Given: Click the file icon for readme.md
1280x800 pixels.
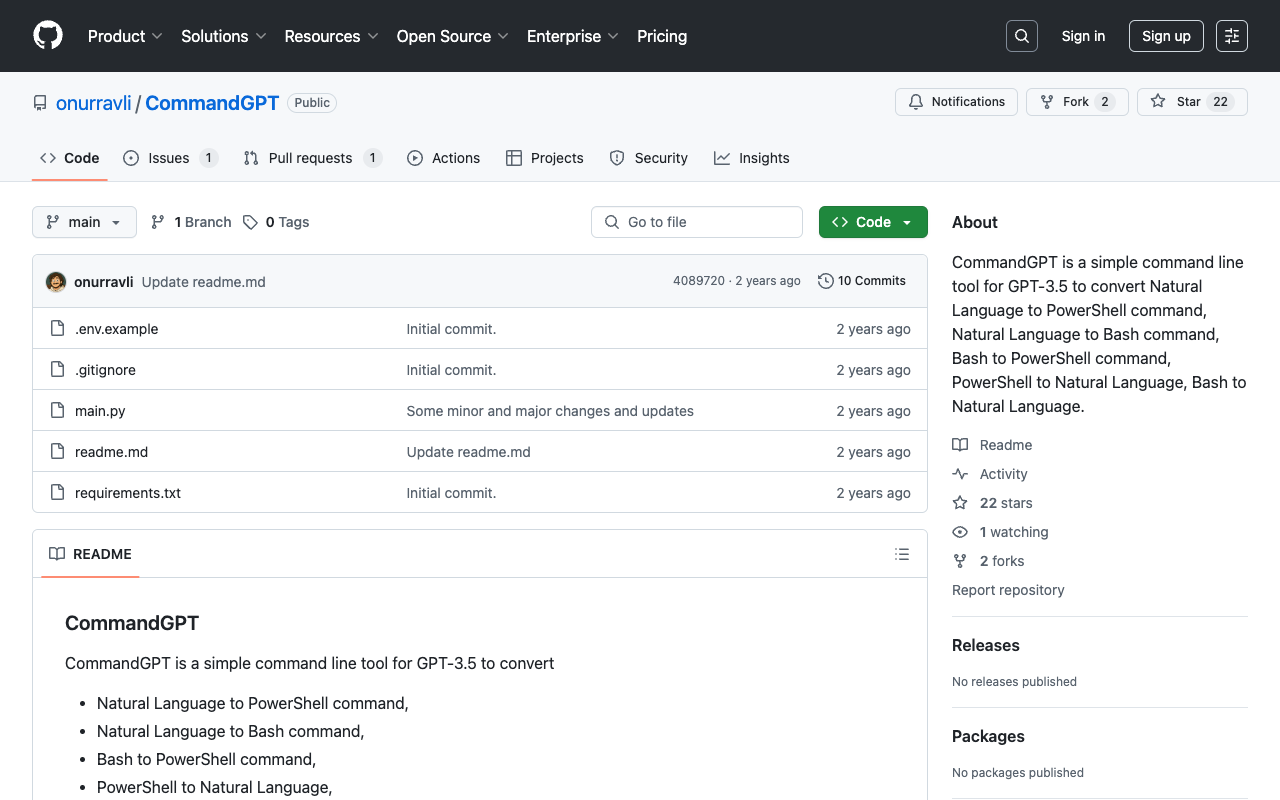Looking at the screenshot, I should [x=58, y=452].
